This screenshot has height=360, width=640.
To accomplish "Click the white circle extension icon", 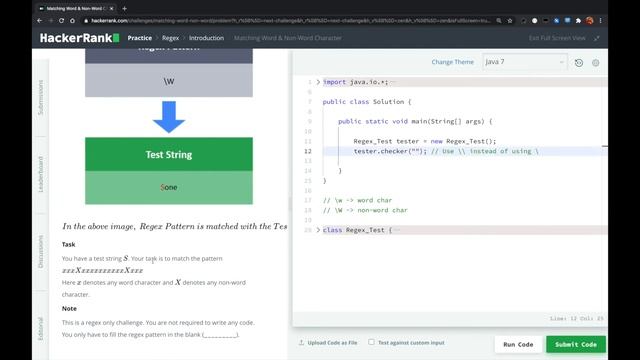I will [x=534, y=20].
